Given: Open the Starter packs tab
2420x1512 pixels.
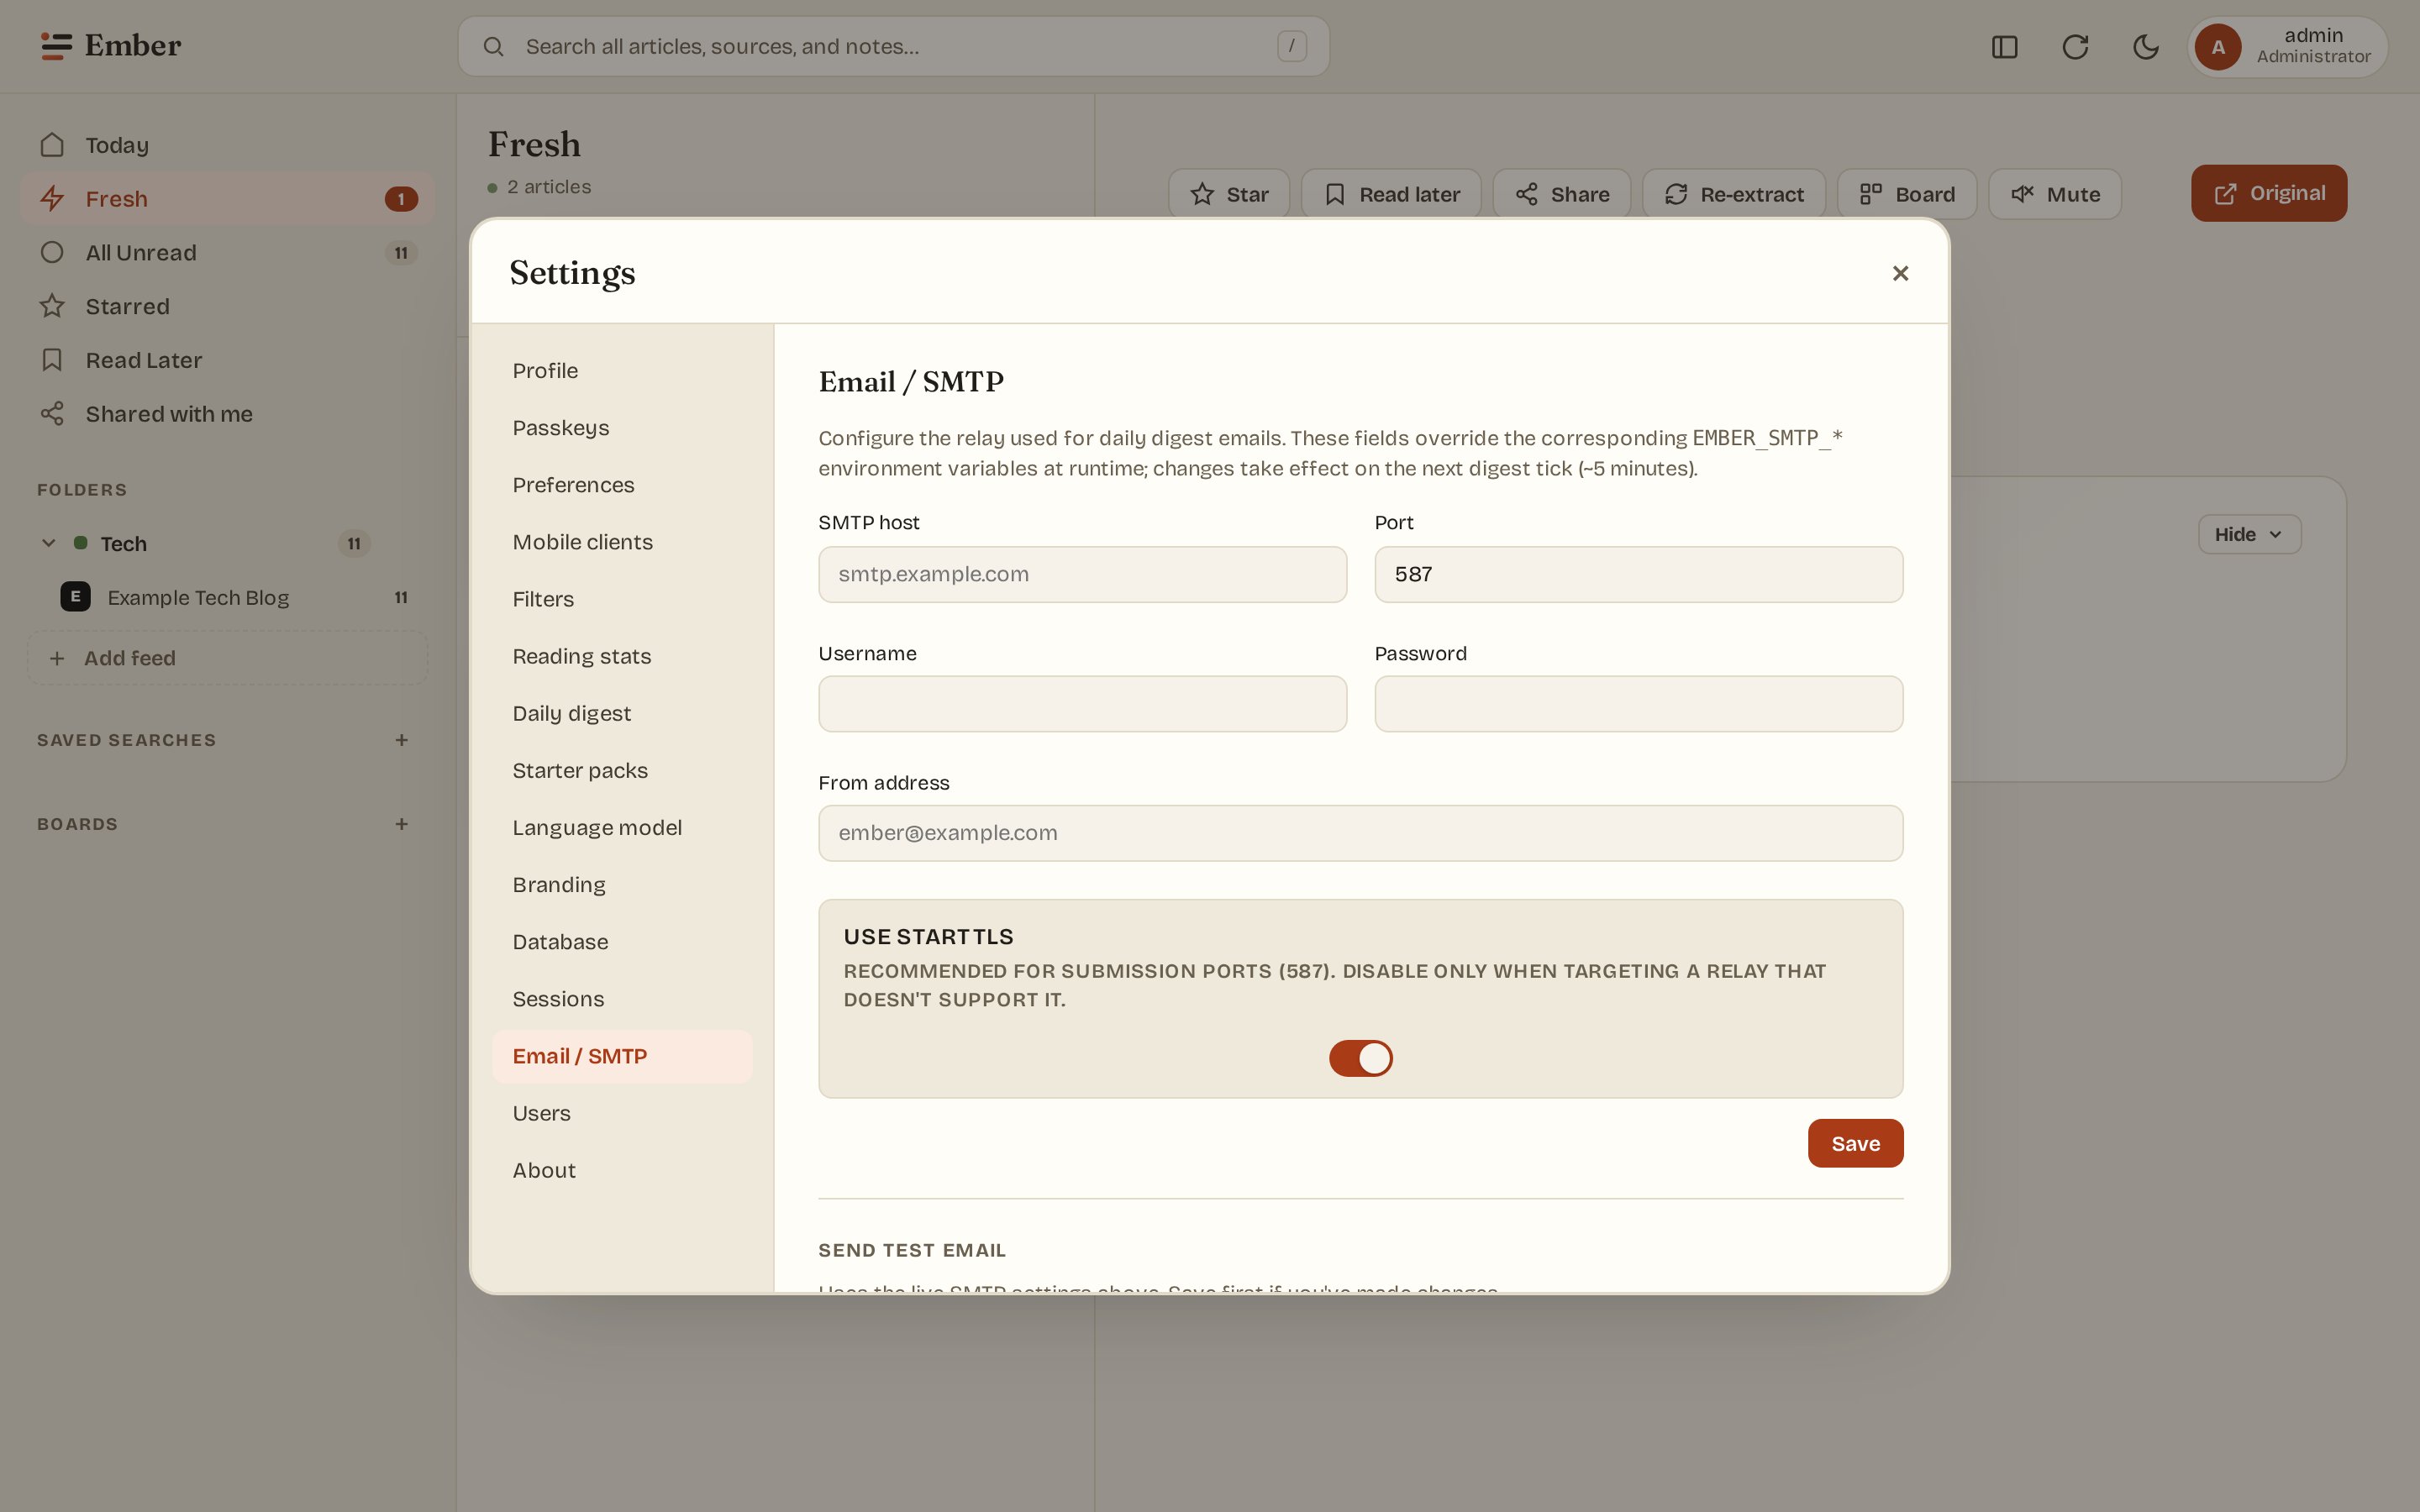Looking at the screenshot, I should [x=622, y=770].
